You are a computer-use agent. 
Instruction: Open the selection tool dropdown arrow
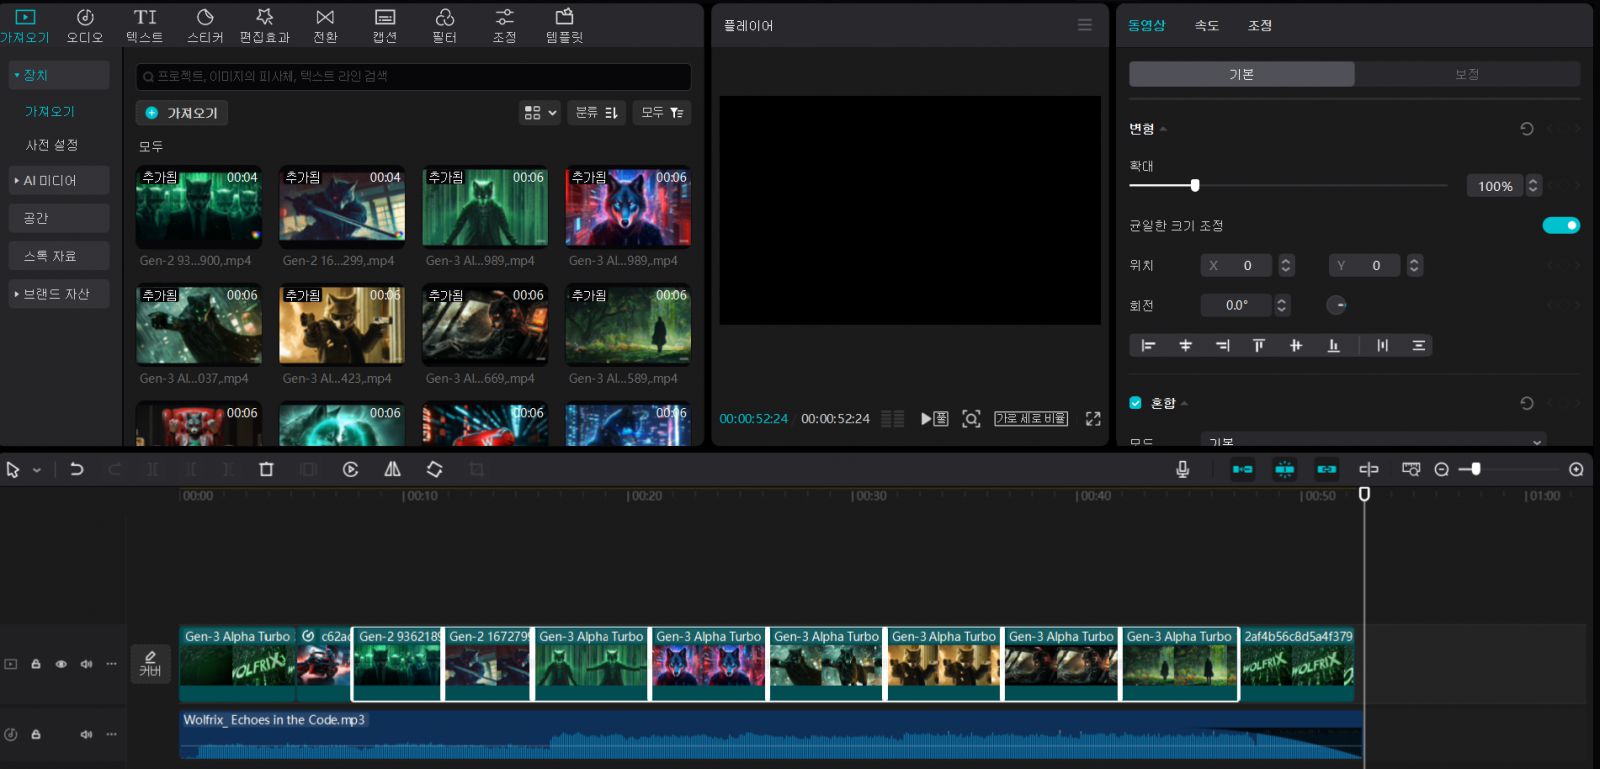click(x=37, y=470)
